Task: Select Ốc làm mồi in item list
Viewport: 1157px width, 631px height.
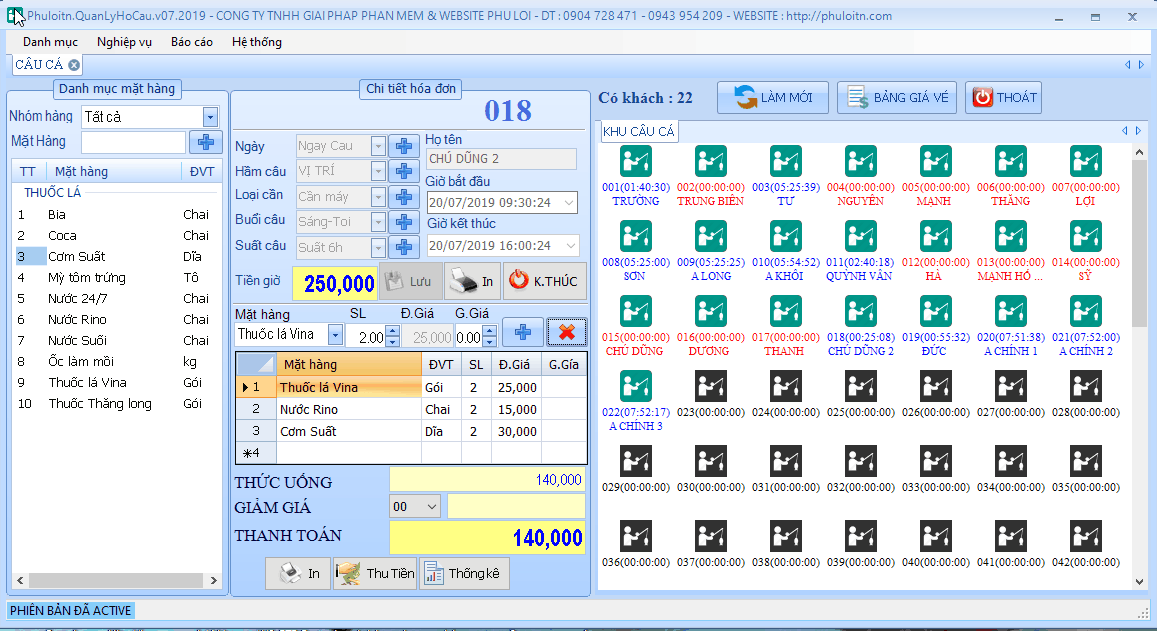Action: (x=81, y=362)
